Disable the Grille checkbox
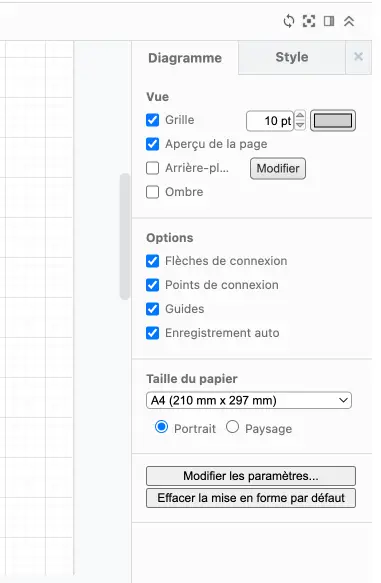 (x=152, y=120)
